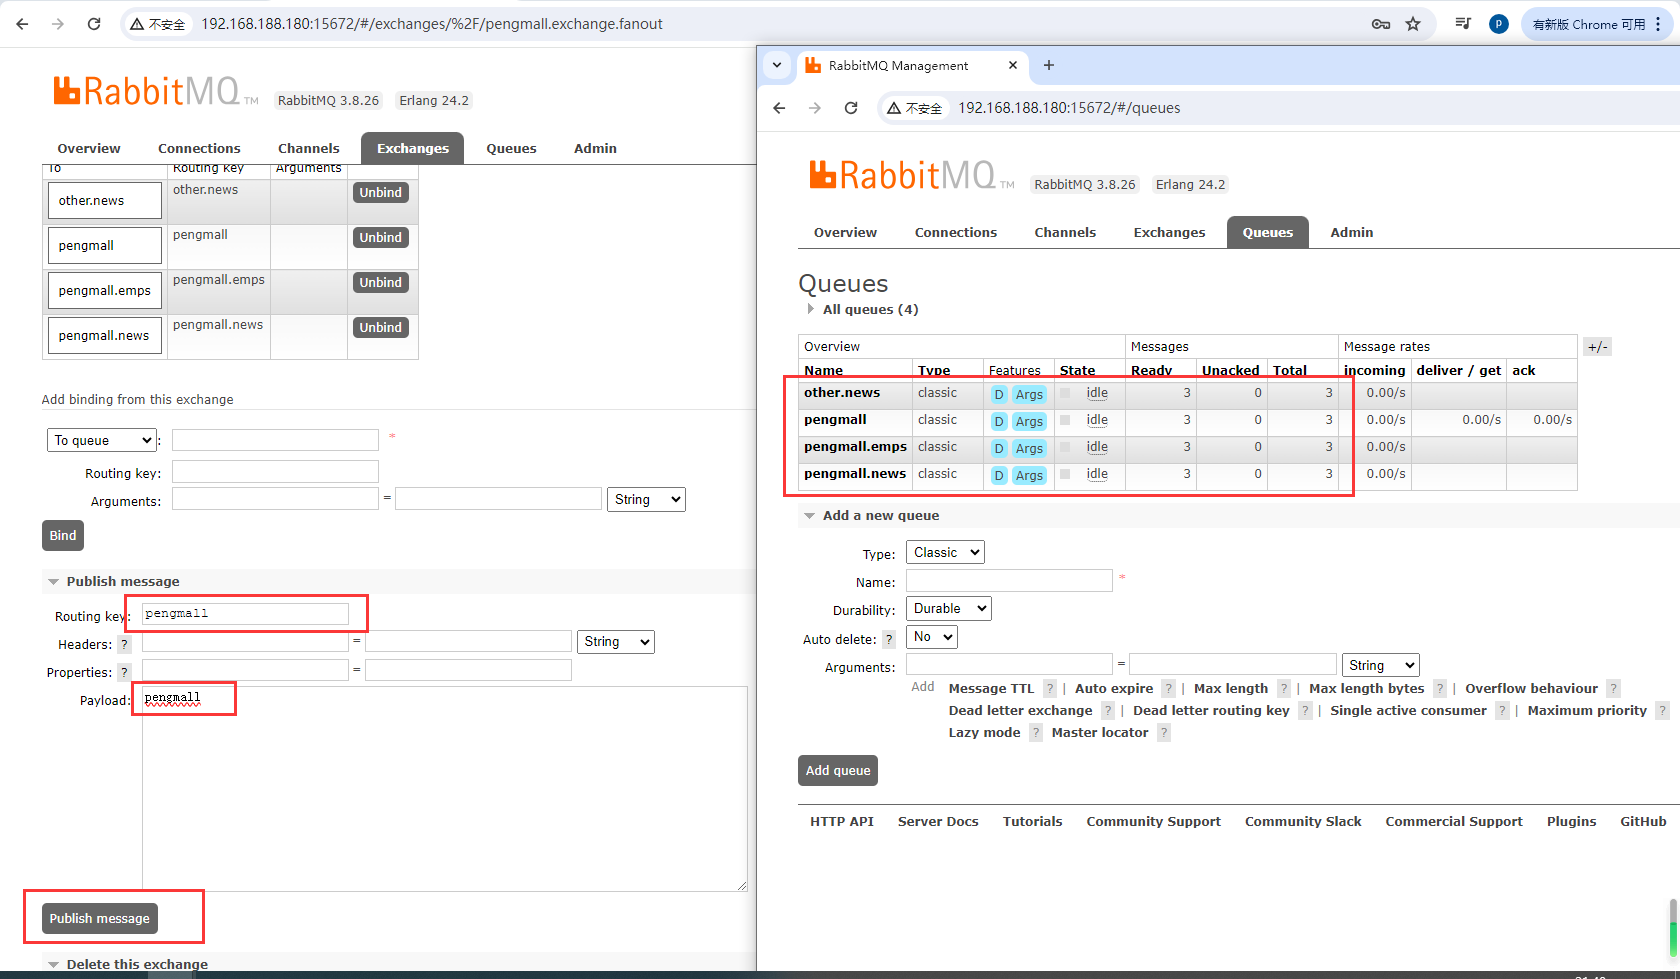Go forward in the left browser window
Image resolution: width=1680 pixels, height=979 pixels.
[58, 24]
